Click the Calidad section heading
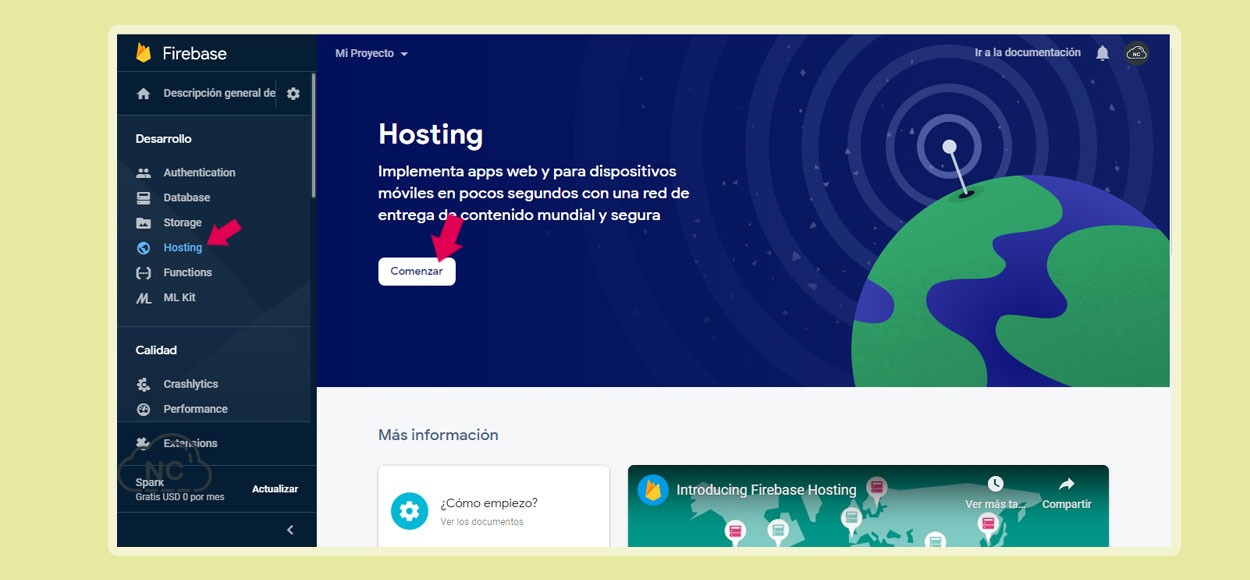1250x580 pixels. [156, 350]
